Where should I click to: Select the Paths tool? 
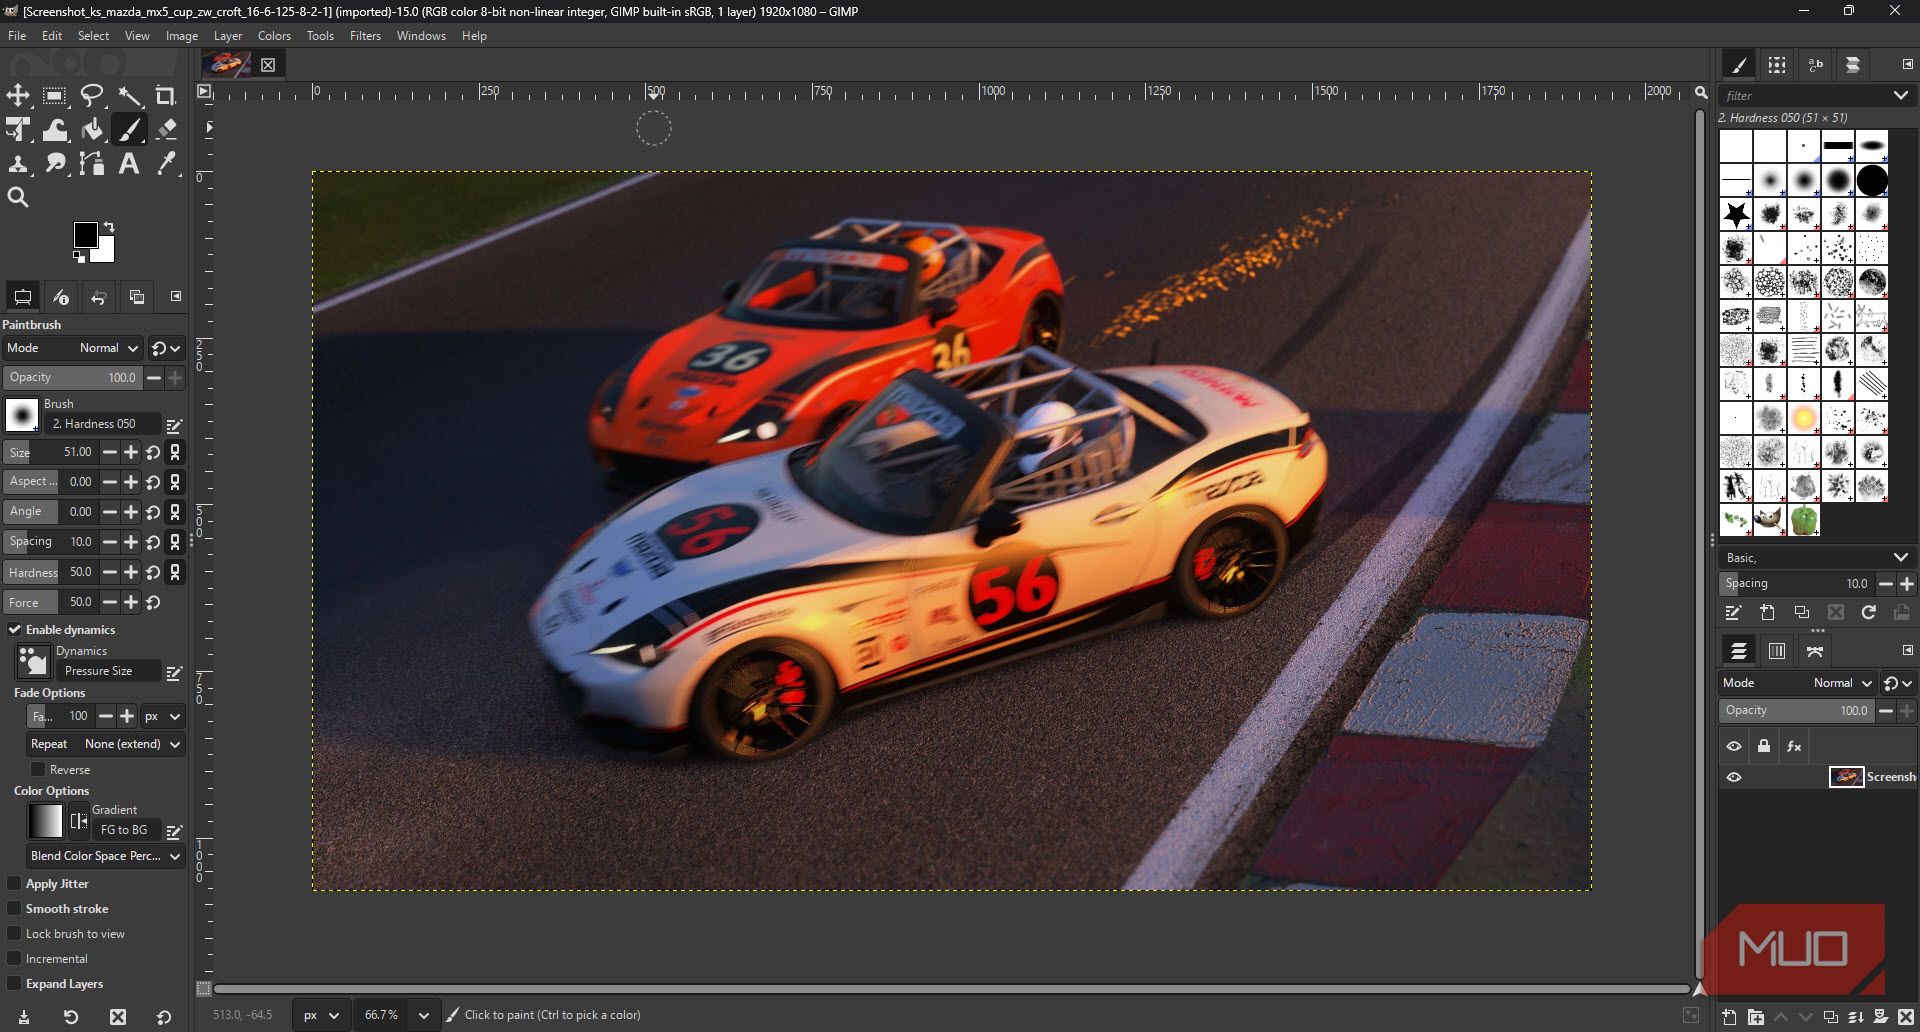[x=92, y=164]
